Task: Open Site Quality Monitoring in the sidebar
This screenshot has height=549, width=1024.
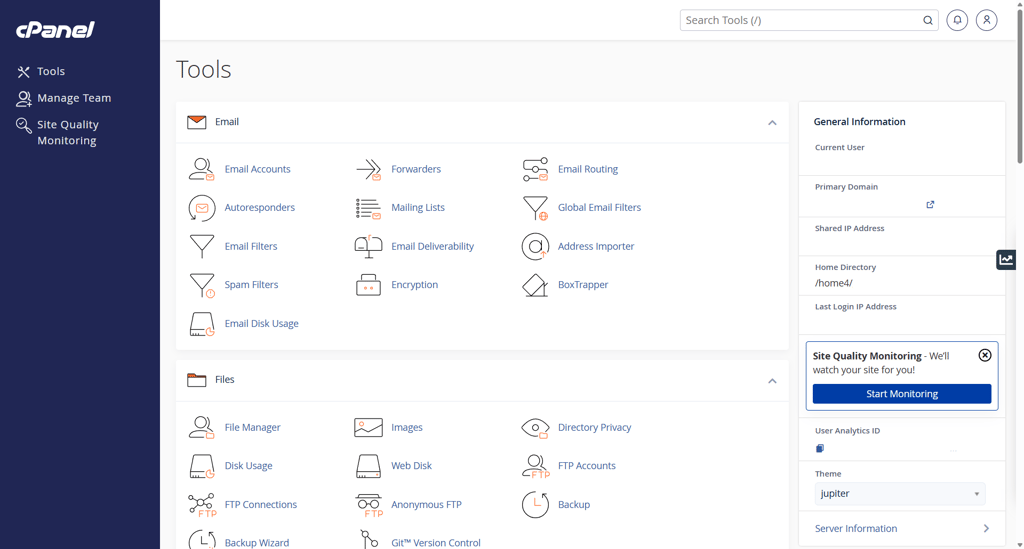Action: 57,133
